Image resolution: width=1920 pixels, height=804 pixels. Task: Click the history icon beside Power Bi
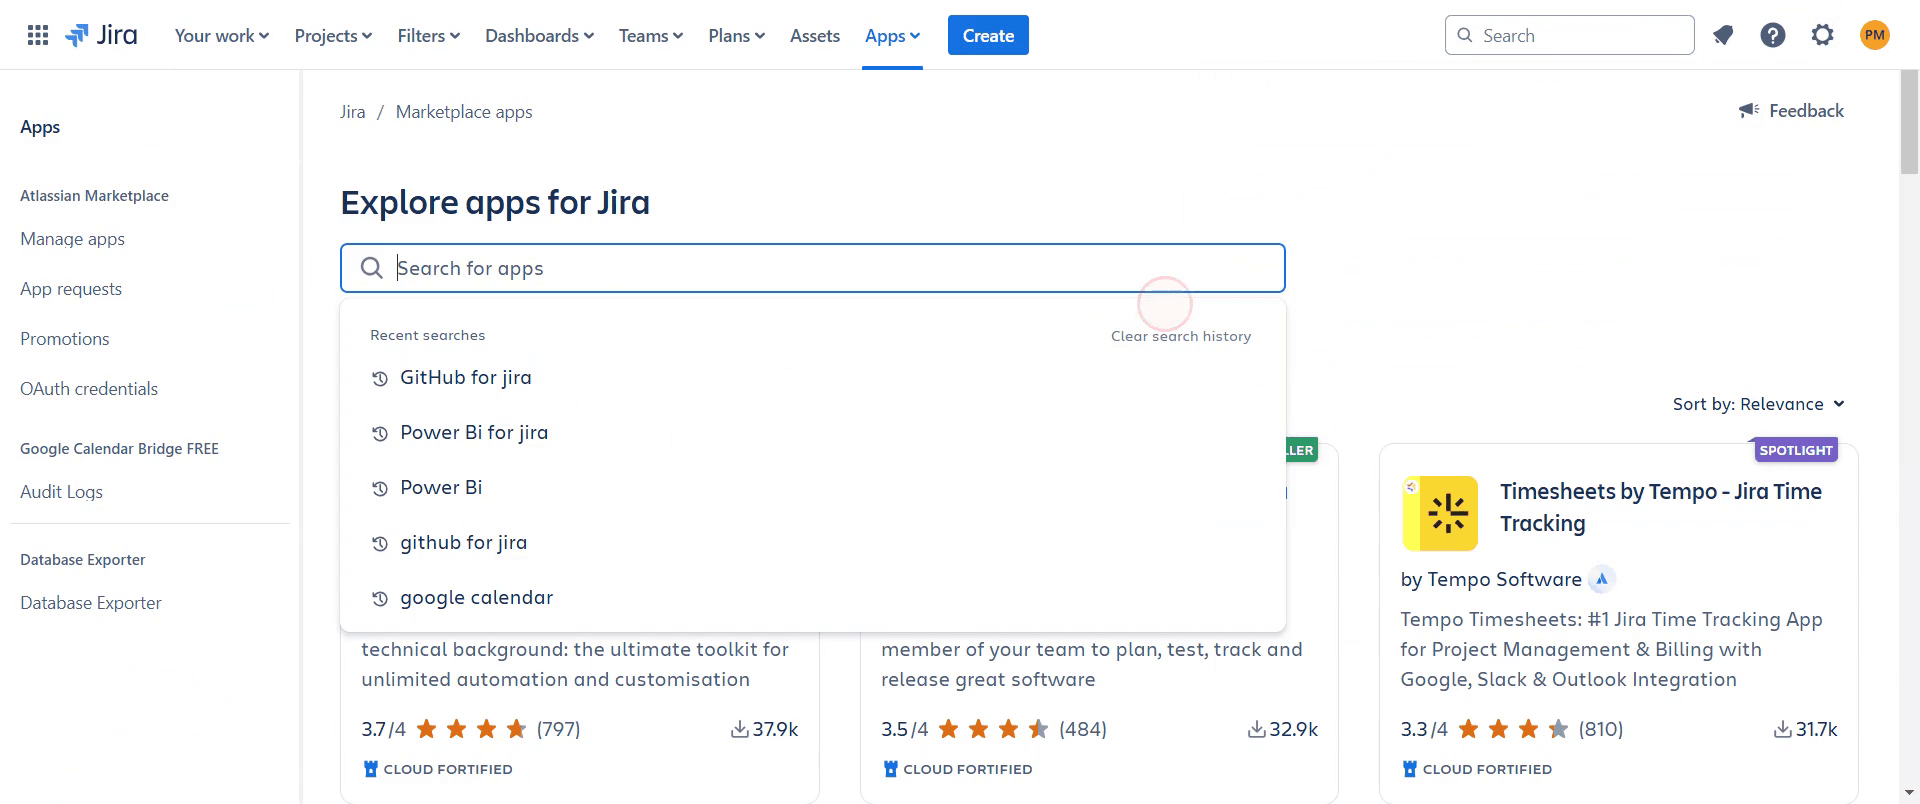[x=380, y=489]
